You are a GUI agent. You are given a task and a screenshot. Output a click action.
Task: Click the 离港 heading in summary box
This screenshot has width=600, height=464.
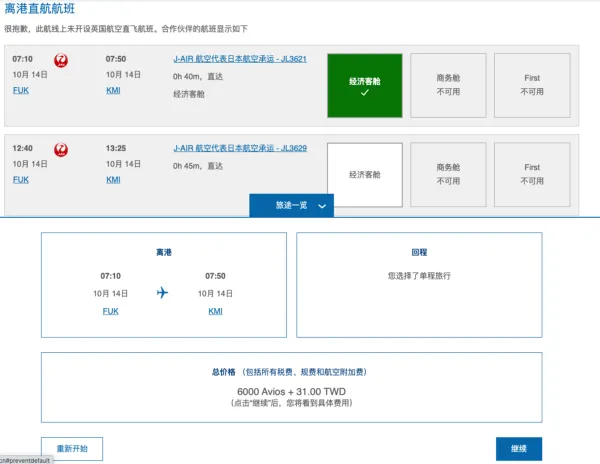tap(164, 252)
